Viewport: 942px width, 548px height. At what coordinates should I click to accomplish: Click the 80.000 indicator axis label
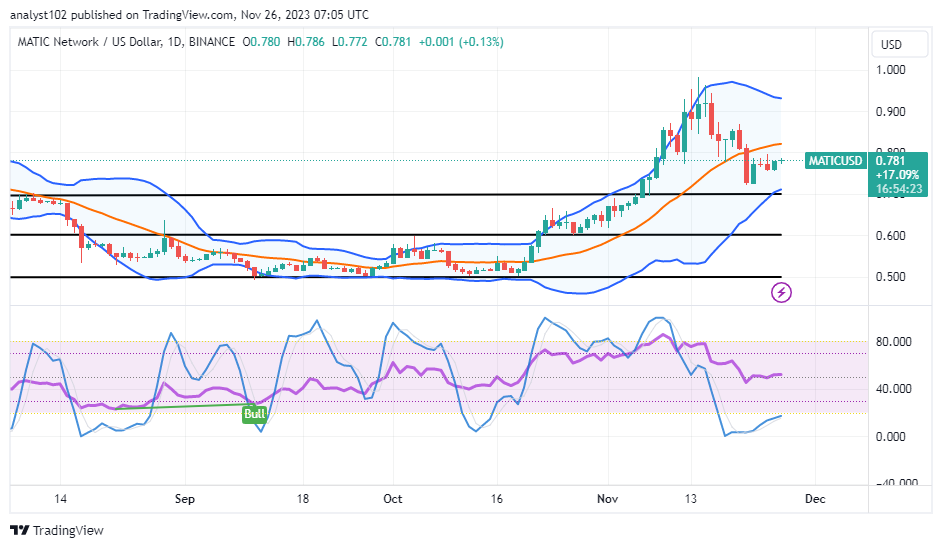(893, 342)
